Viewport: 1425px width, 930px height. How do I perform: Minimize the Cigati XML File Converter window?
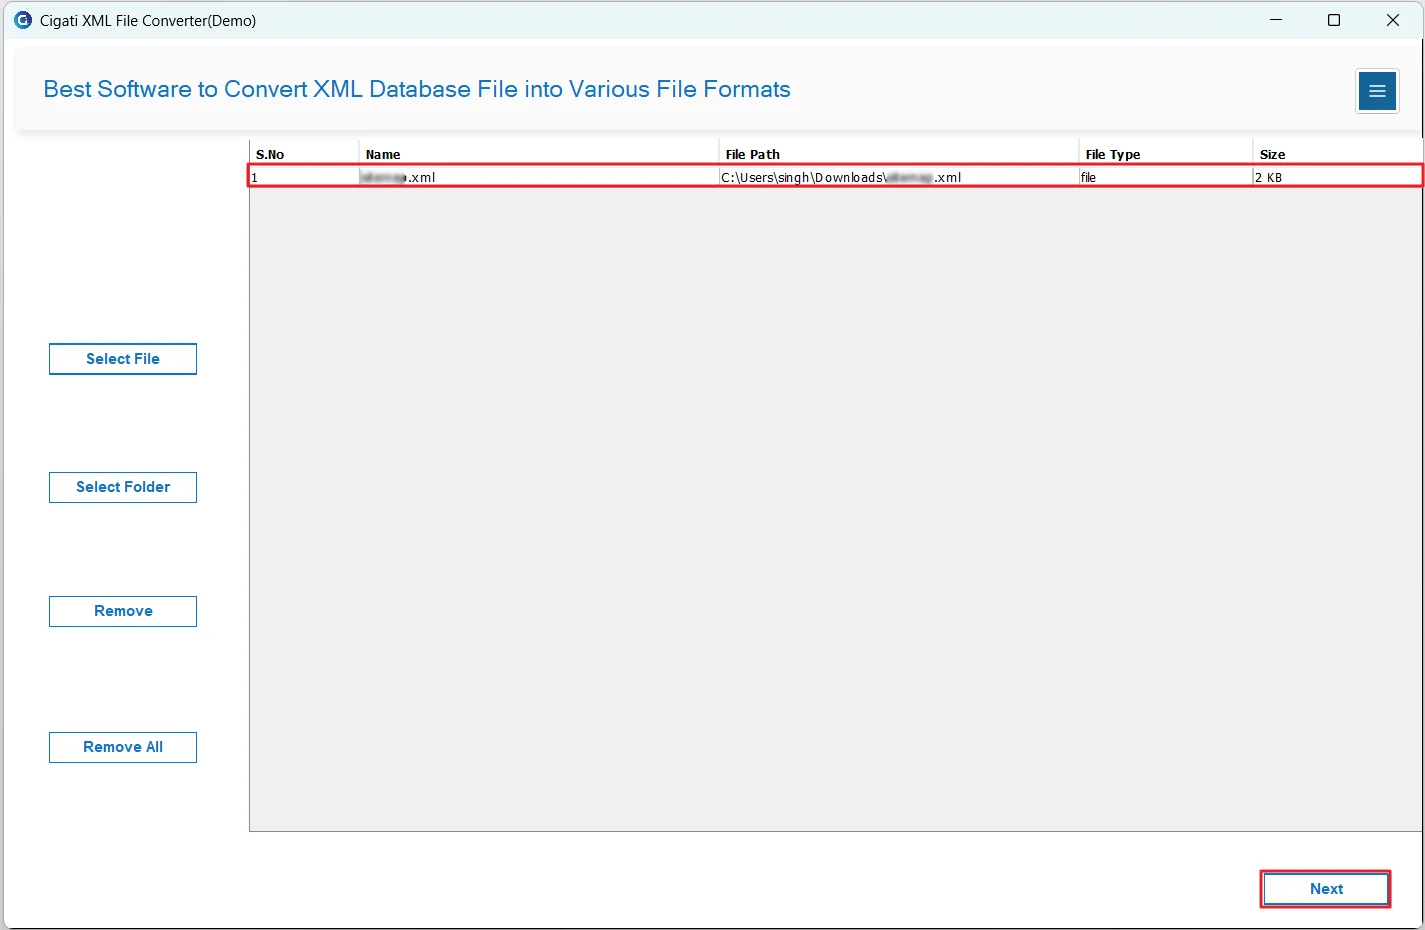tap(1276, 20)
